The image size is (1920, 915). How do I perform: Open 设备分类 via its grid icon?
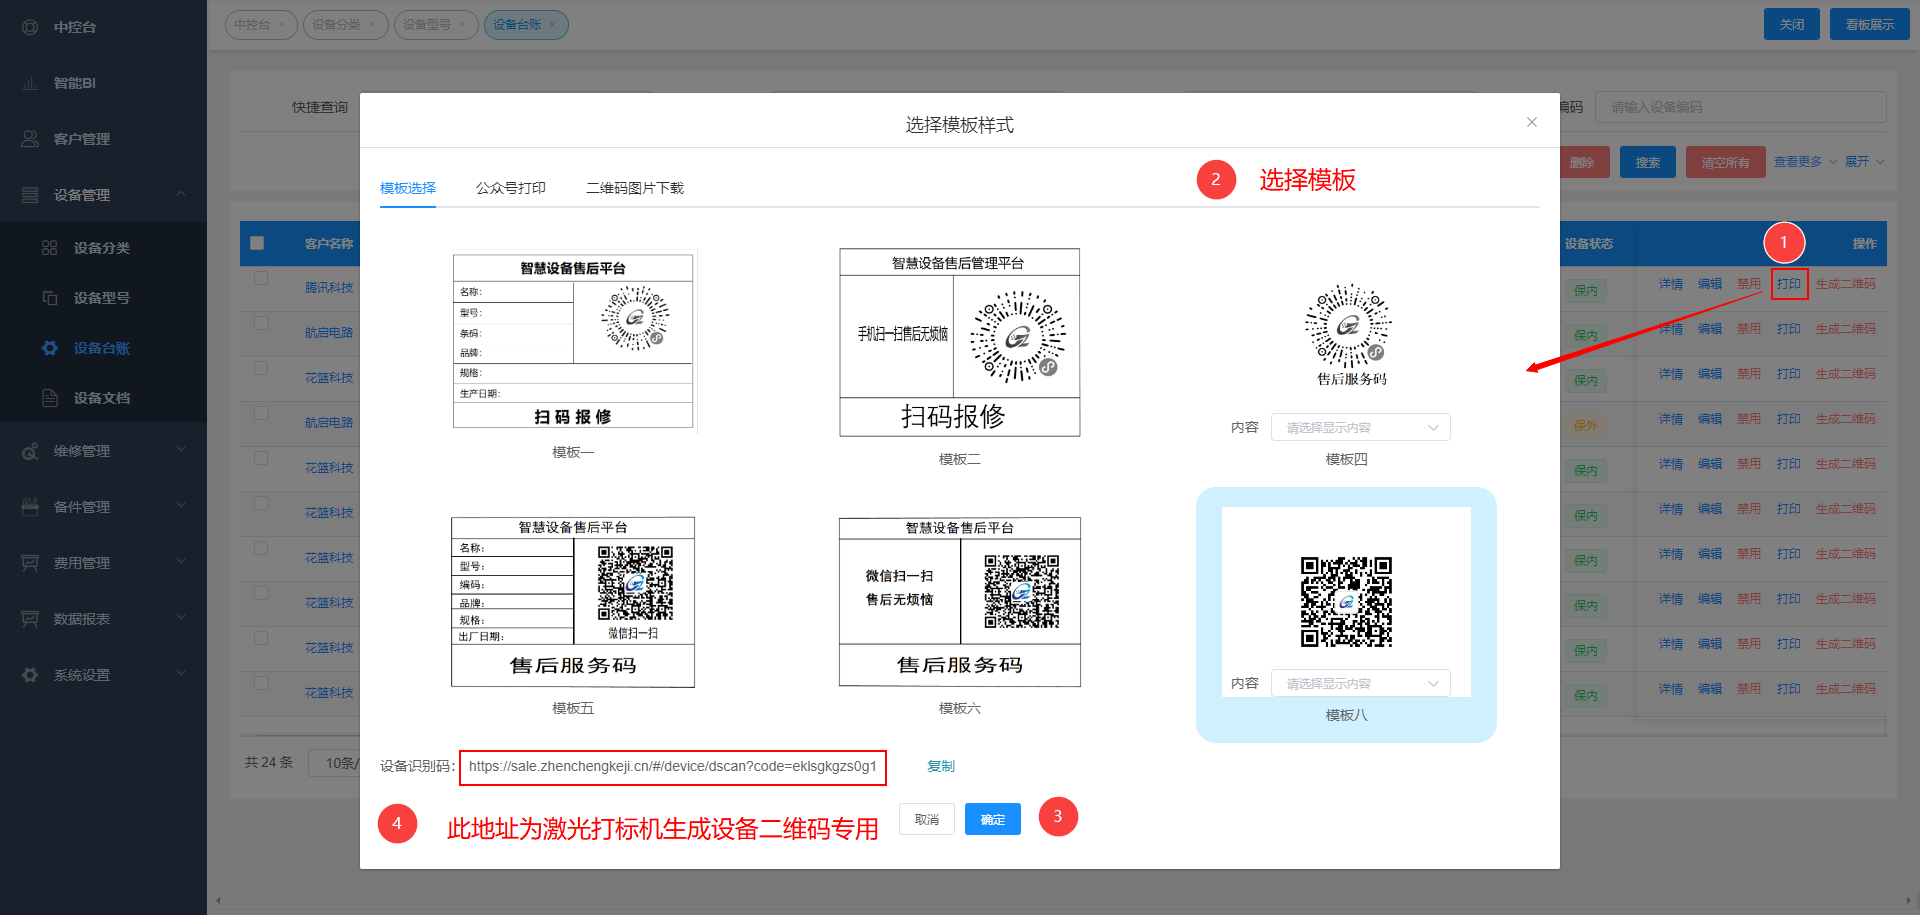[50, 248]
